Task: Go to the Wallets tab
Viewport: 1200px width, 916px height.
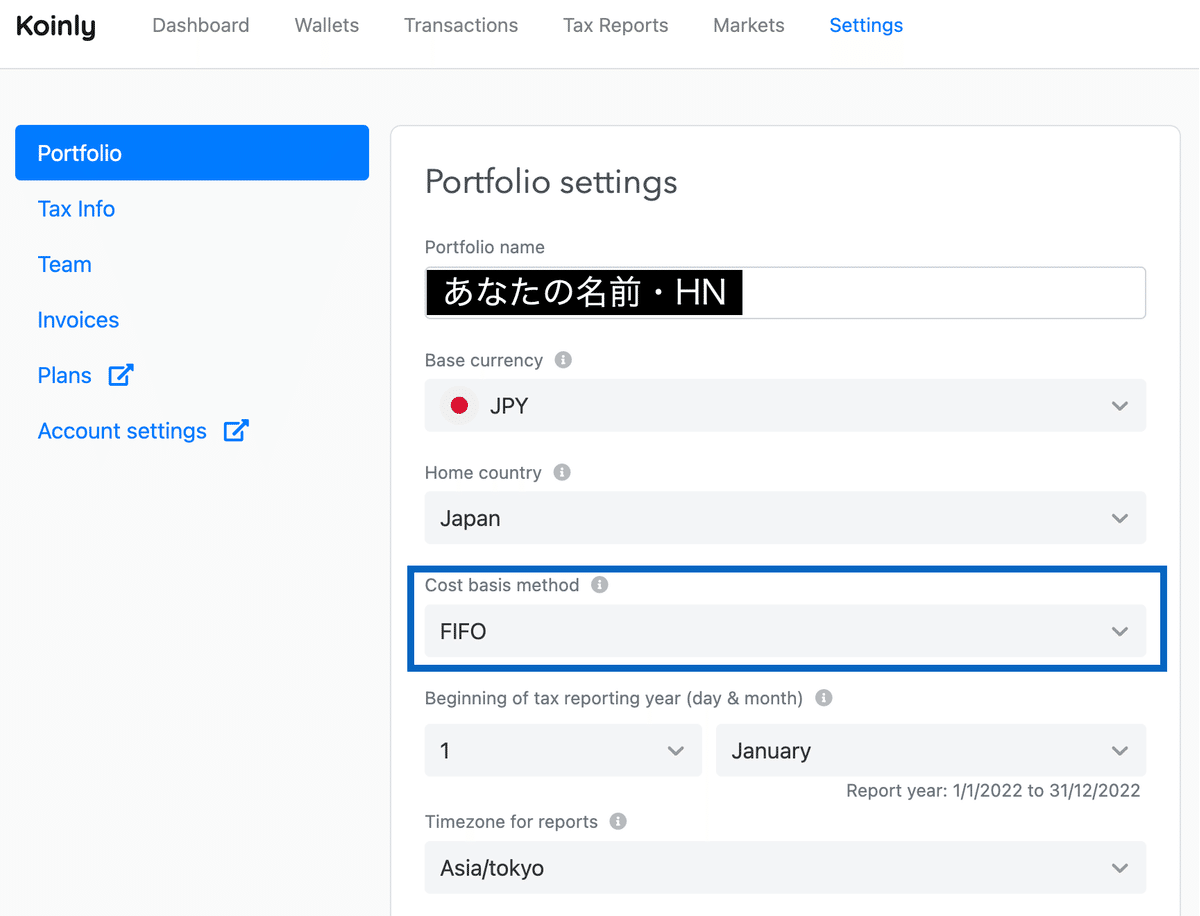Action: pyautogui.click(x=327, y=26)
